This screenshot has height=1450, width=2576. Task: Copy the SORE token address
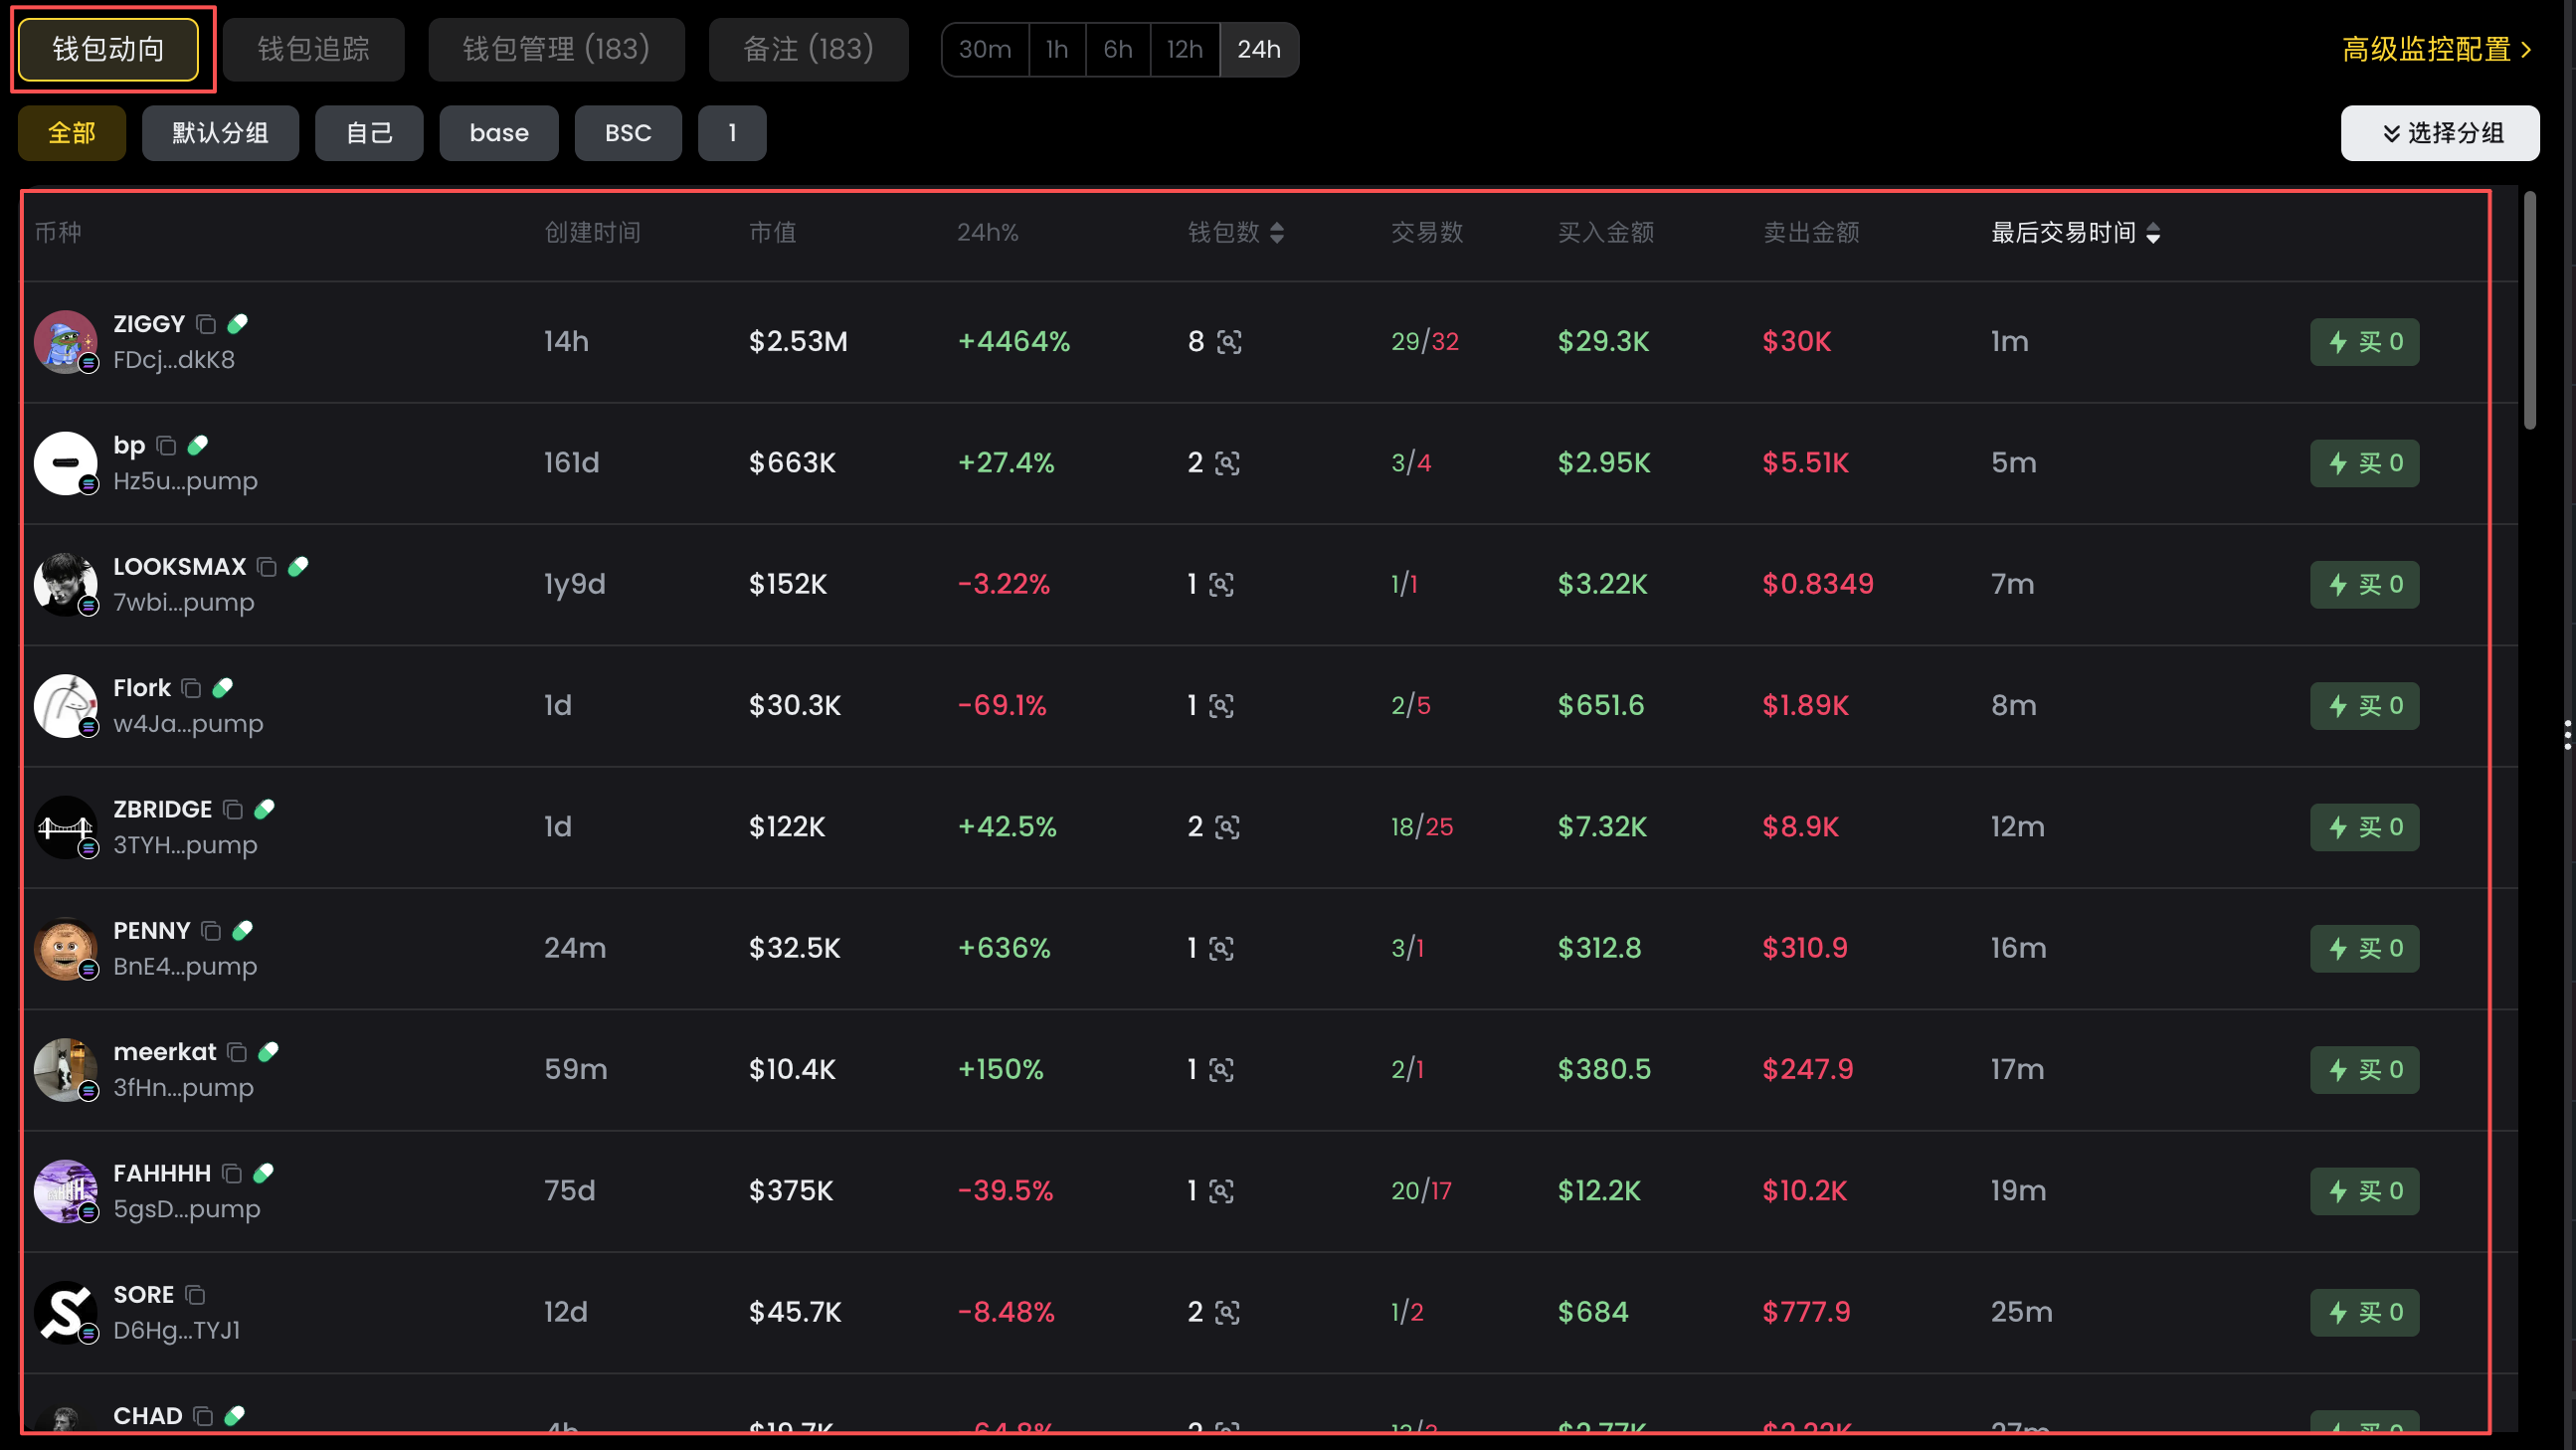[x=195, y=1295]
